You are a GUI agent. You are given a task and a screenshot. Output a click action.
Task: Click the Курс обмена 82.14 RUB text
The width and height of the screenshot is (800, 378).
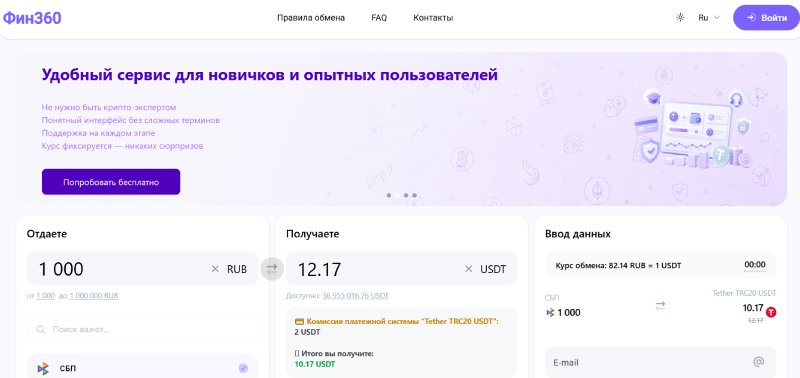(x=618, y=265)
